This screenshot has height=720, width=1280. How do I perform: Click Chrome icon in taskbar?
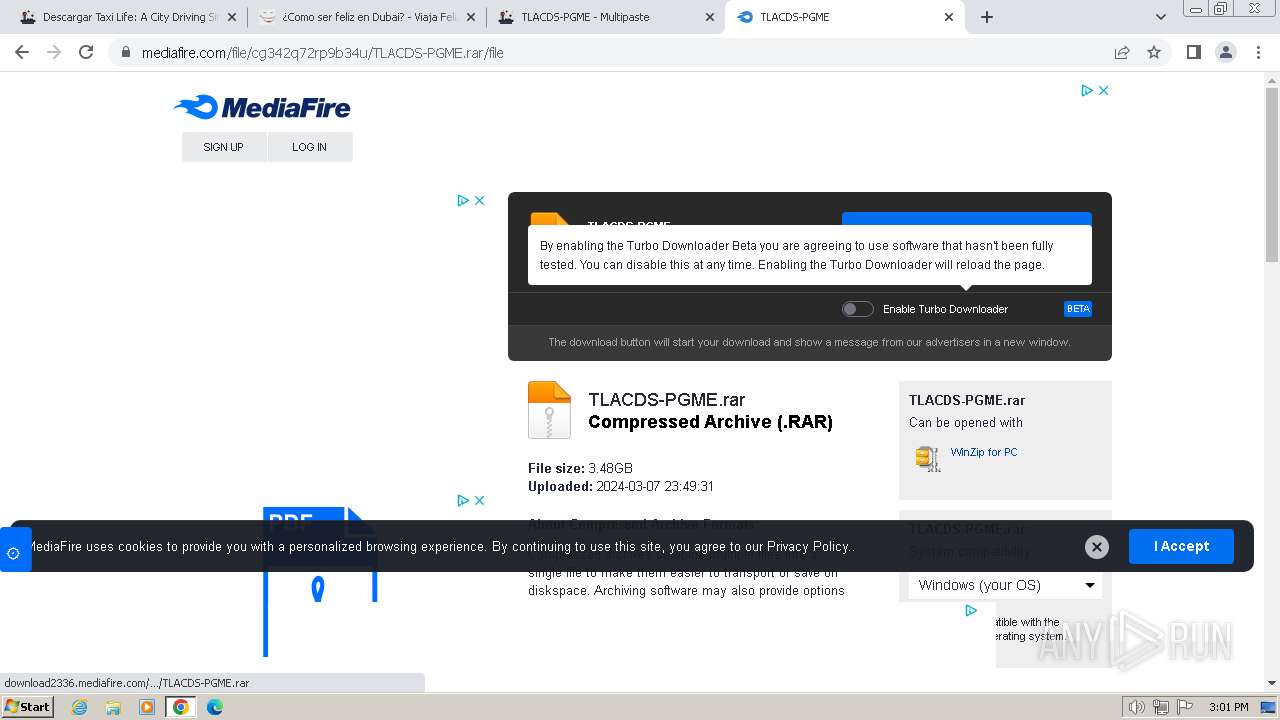coord(181,707)
